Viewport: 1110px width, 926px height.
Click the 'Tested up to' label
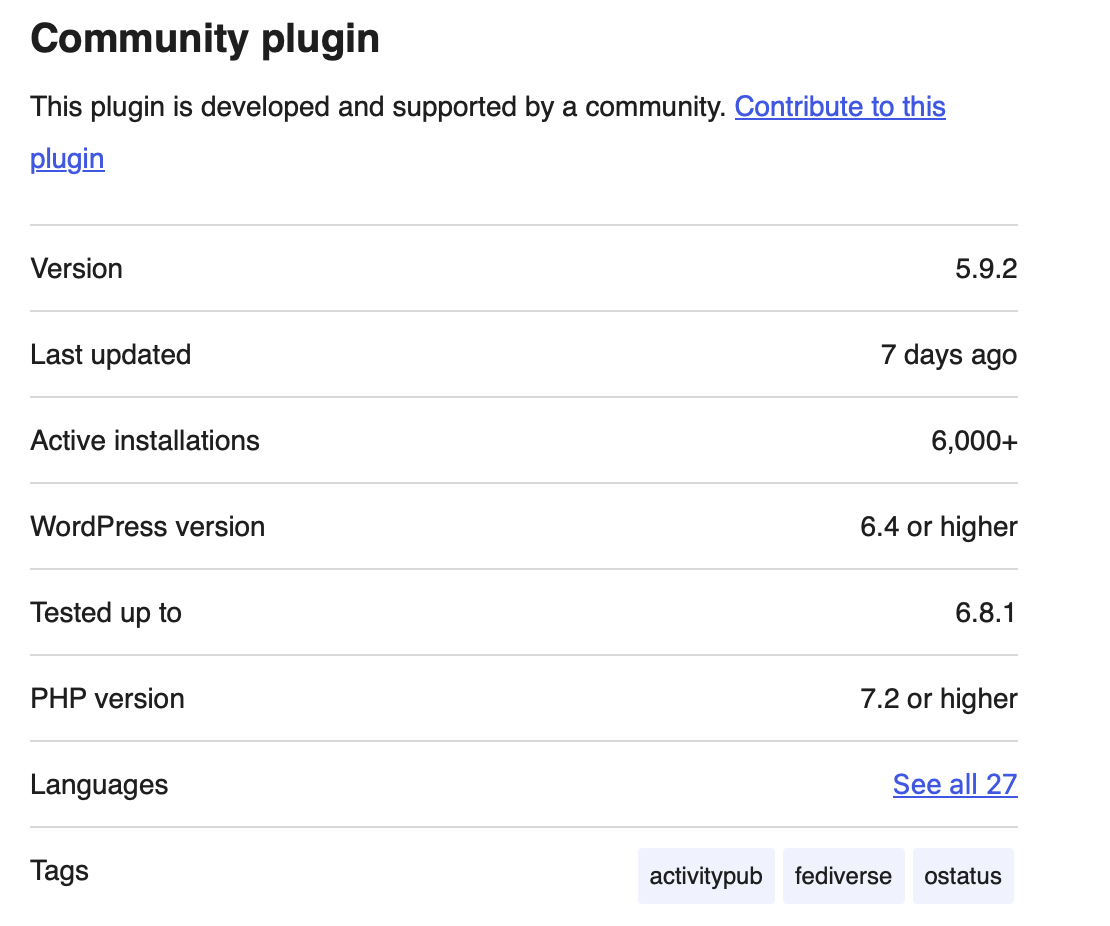click(106, 613)
